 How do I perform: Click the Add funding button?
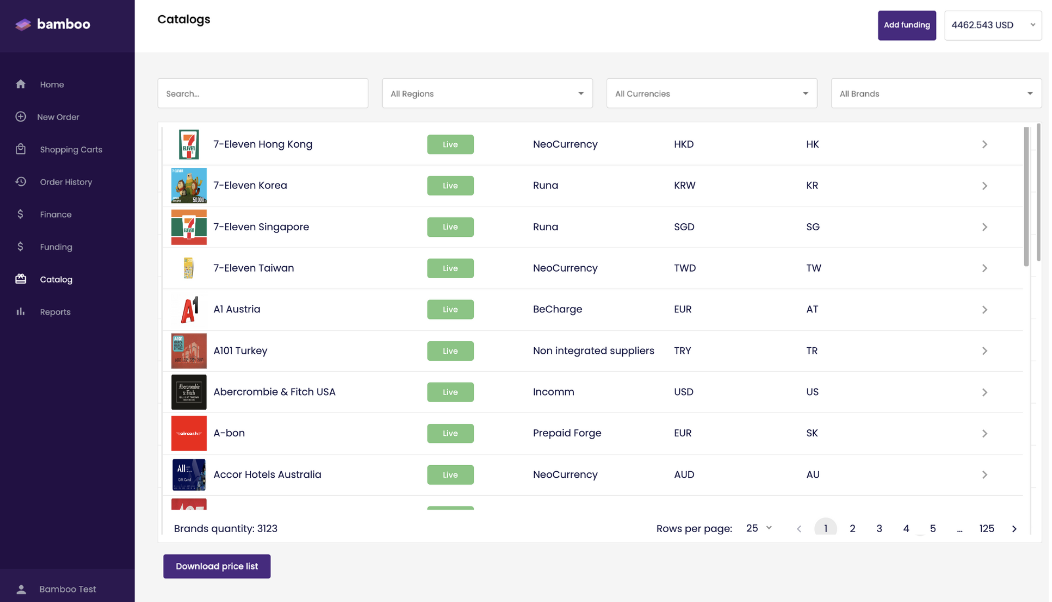[906, 26]
